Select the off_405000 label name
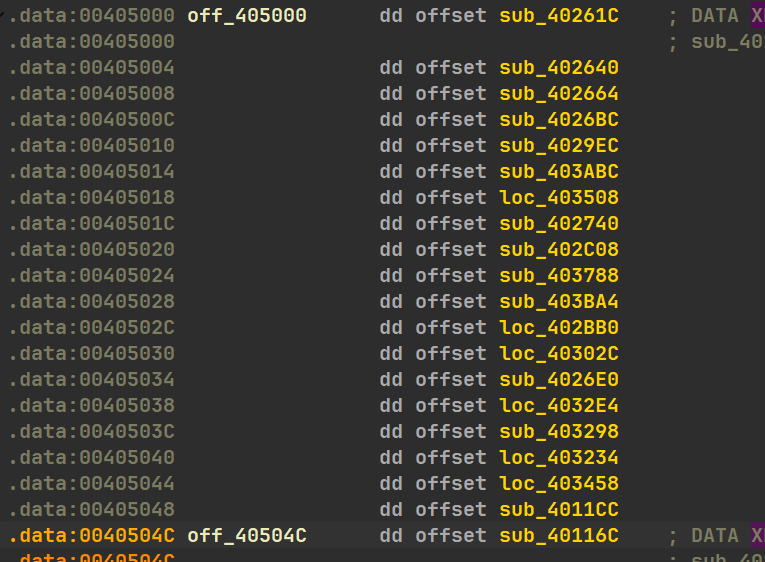Screen dimensions: 765x562 pos(247,16)
